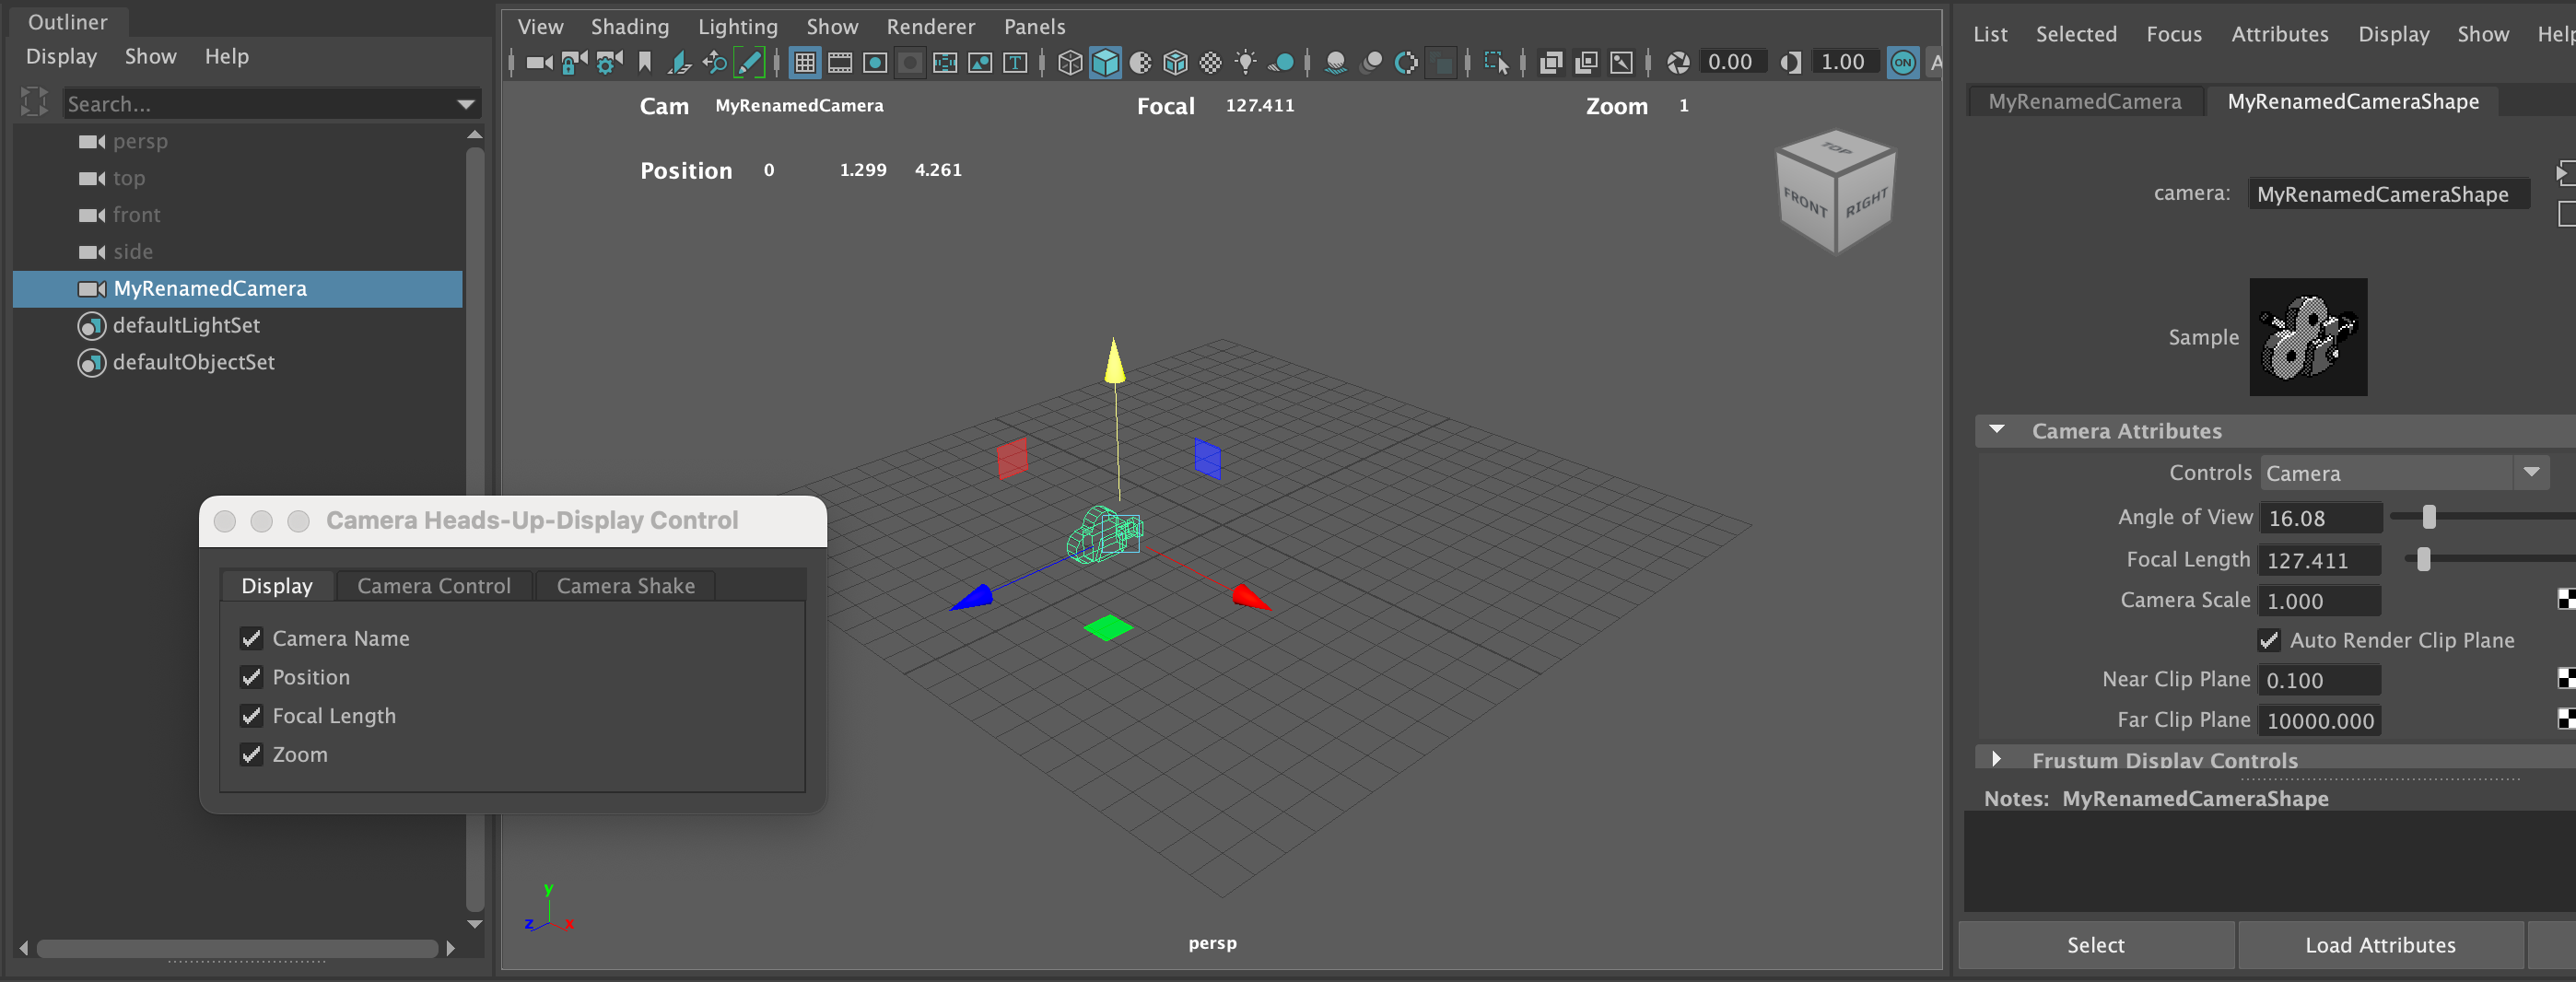Screen dimensions: 2576x982
Task: Click the Load Attributes button
Action: [2379, 945]
